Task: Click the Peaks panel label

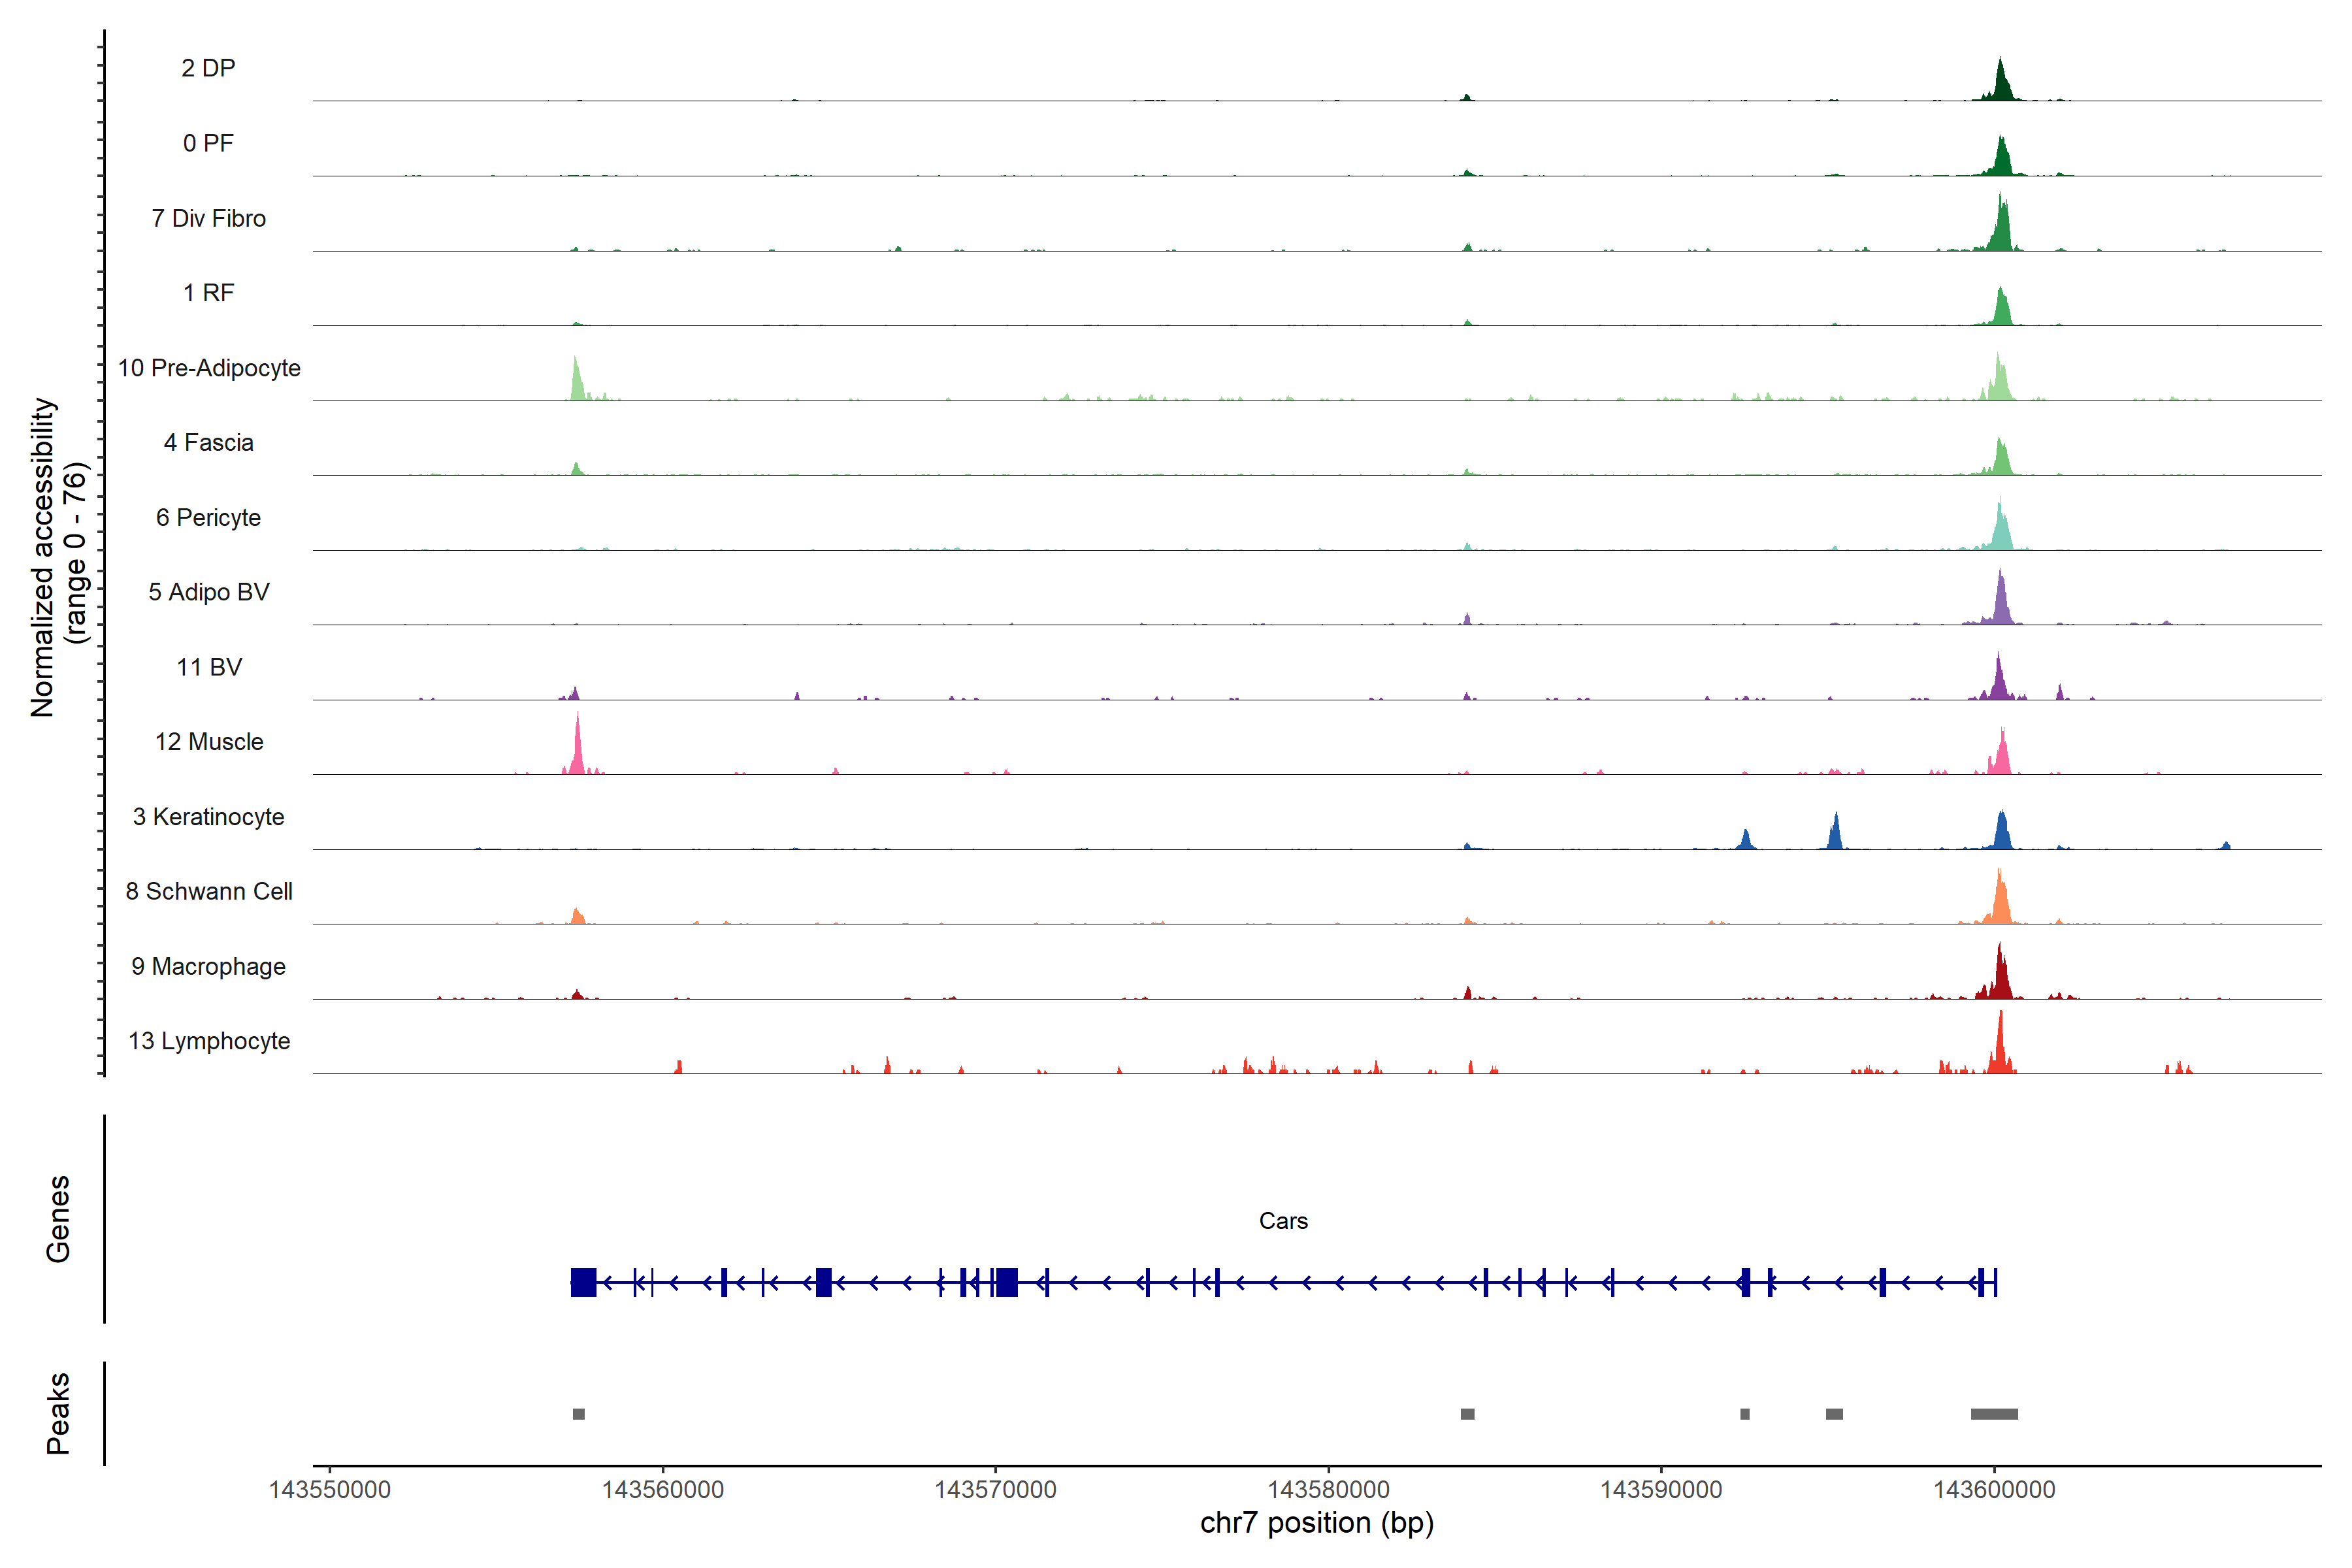Action: [x=58, y=1413]
